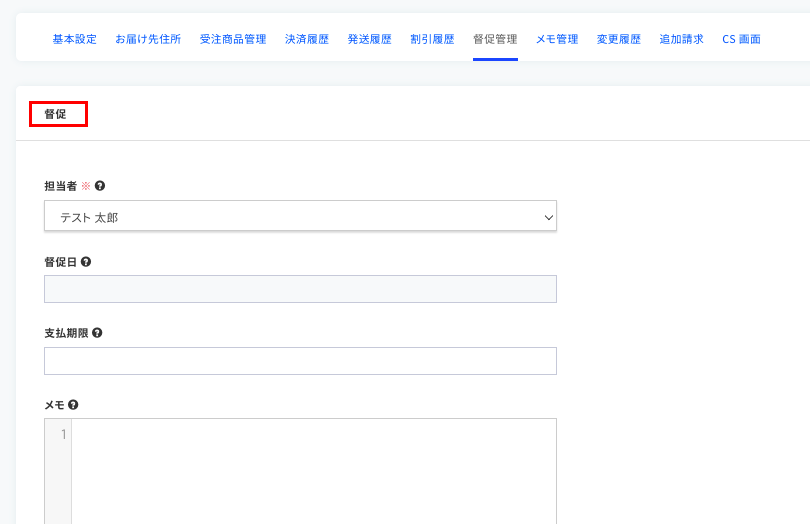
Task: Select the active 督促管理 tab
Action: 495,39
